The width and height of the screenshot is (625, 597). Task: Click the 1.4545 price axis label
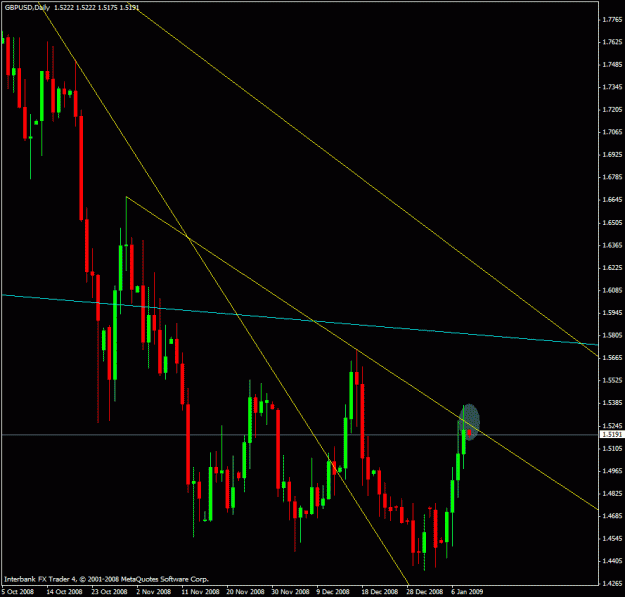pyautogui.click(x=612, y=538)
